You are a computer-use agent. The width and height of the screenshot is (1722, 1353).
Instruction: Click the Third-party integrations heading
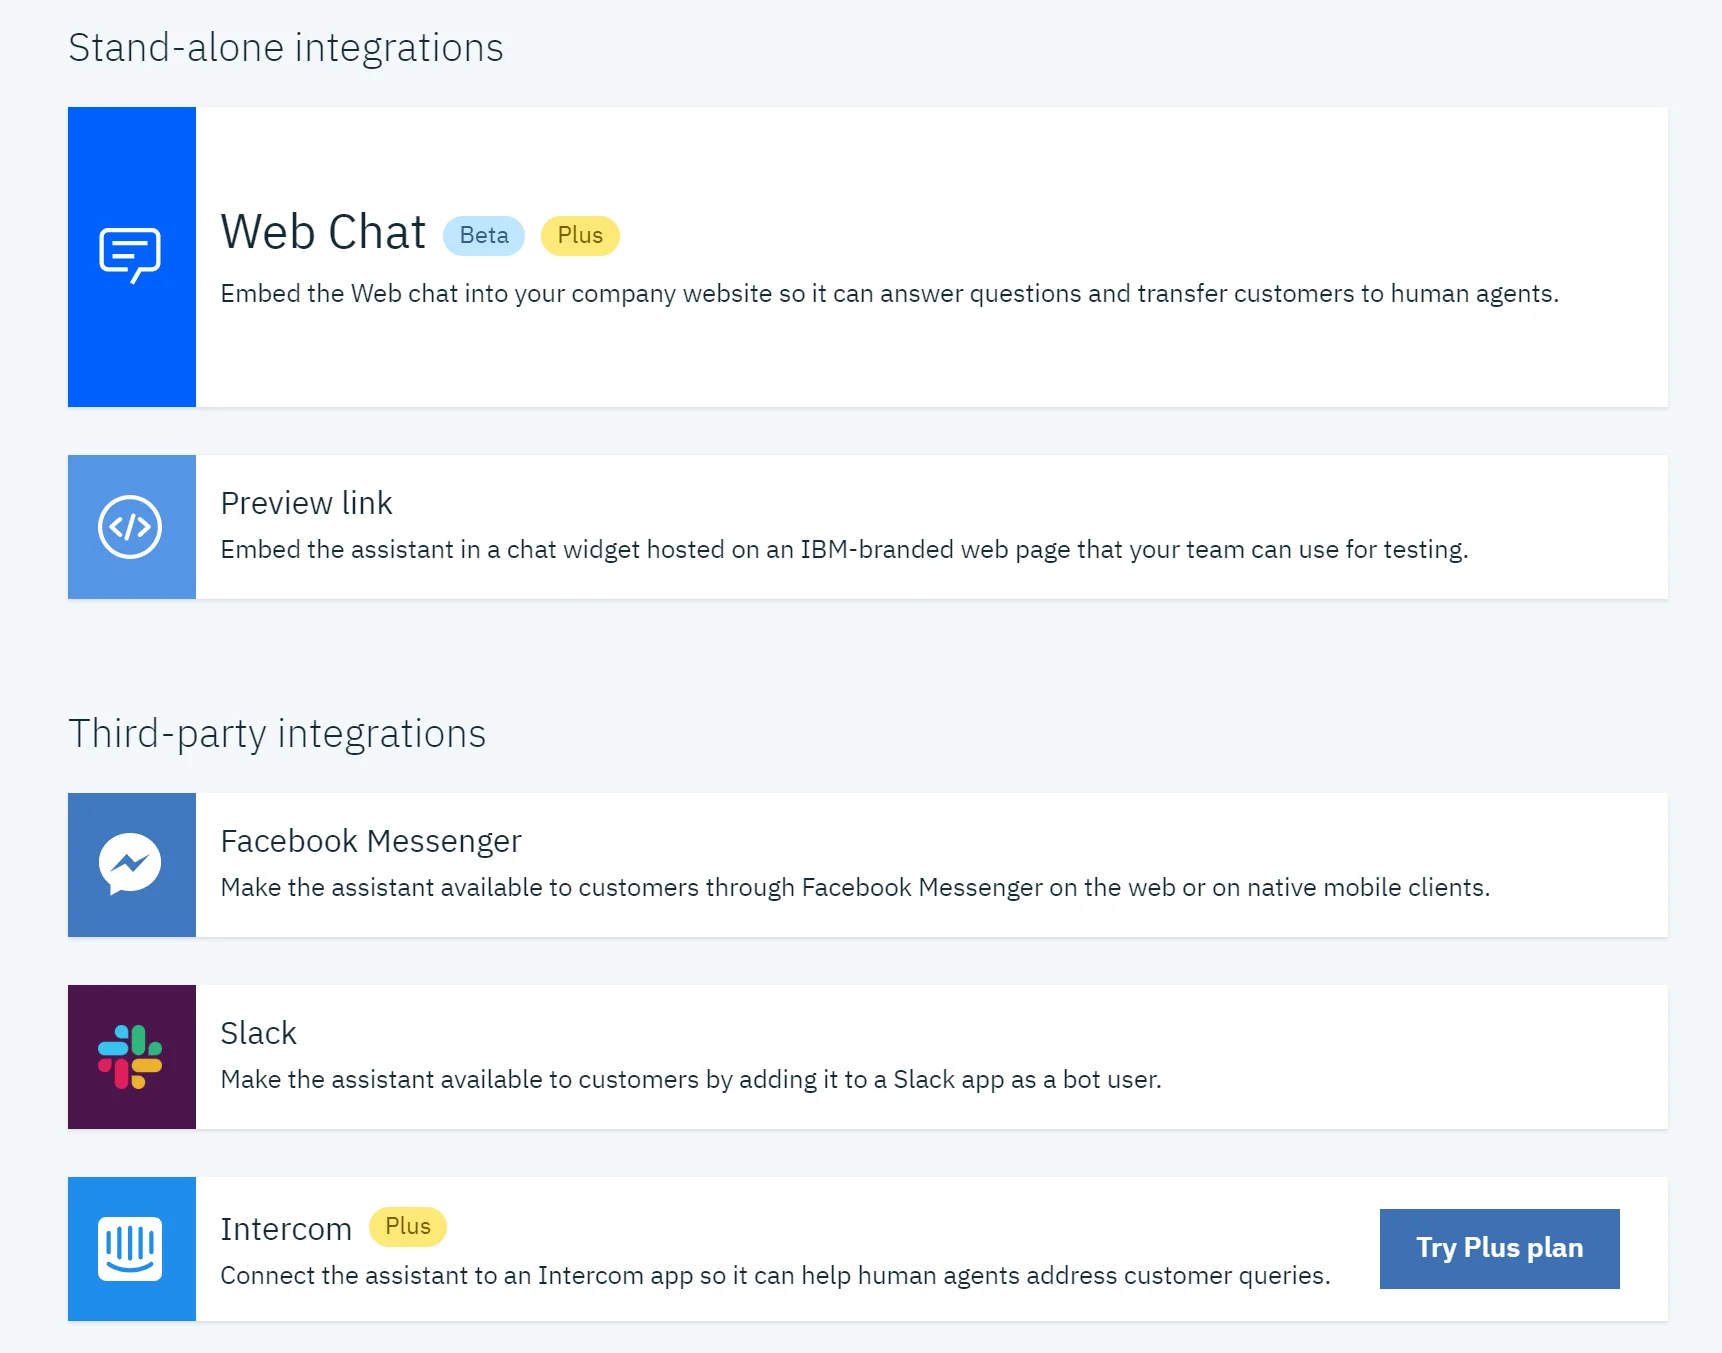click(x=277, y=734)
